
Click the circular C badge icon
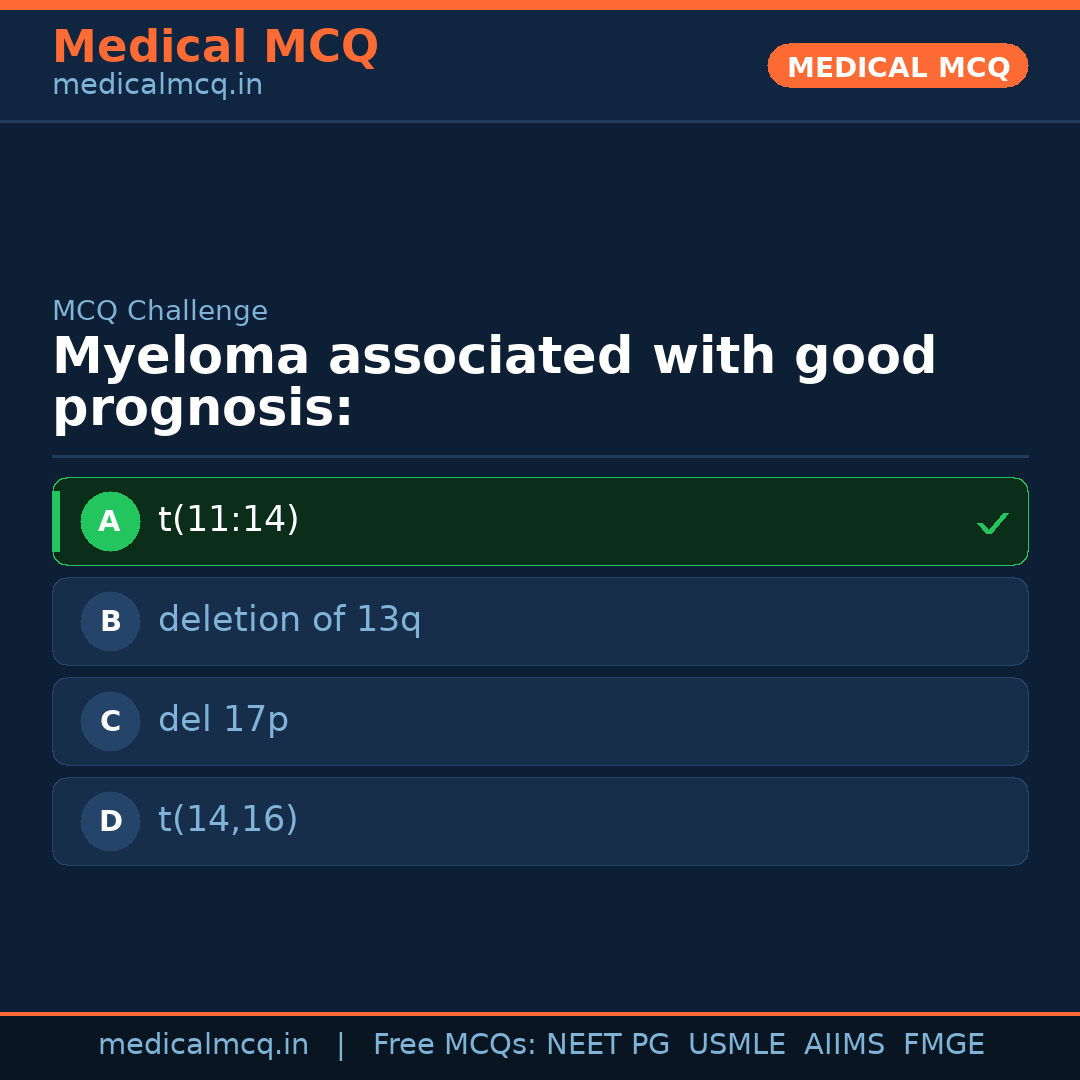110,721
